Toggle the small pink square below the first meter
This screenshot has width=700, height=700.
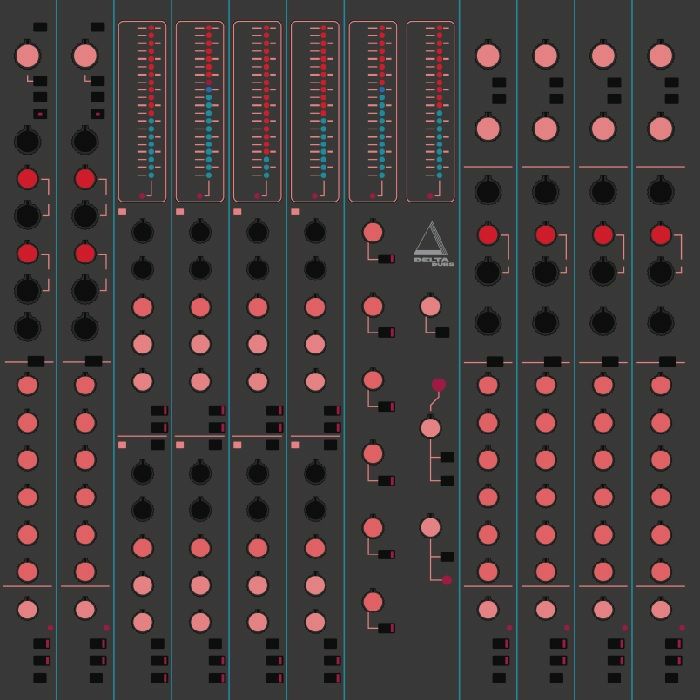pyautogui.click(x=122, y=212)
